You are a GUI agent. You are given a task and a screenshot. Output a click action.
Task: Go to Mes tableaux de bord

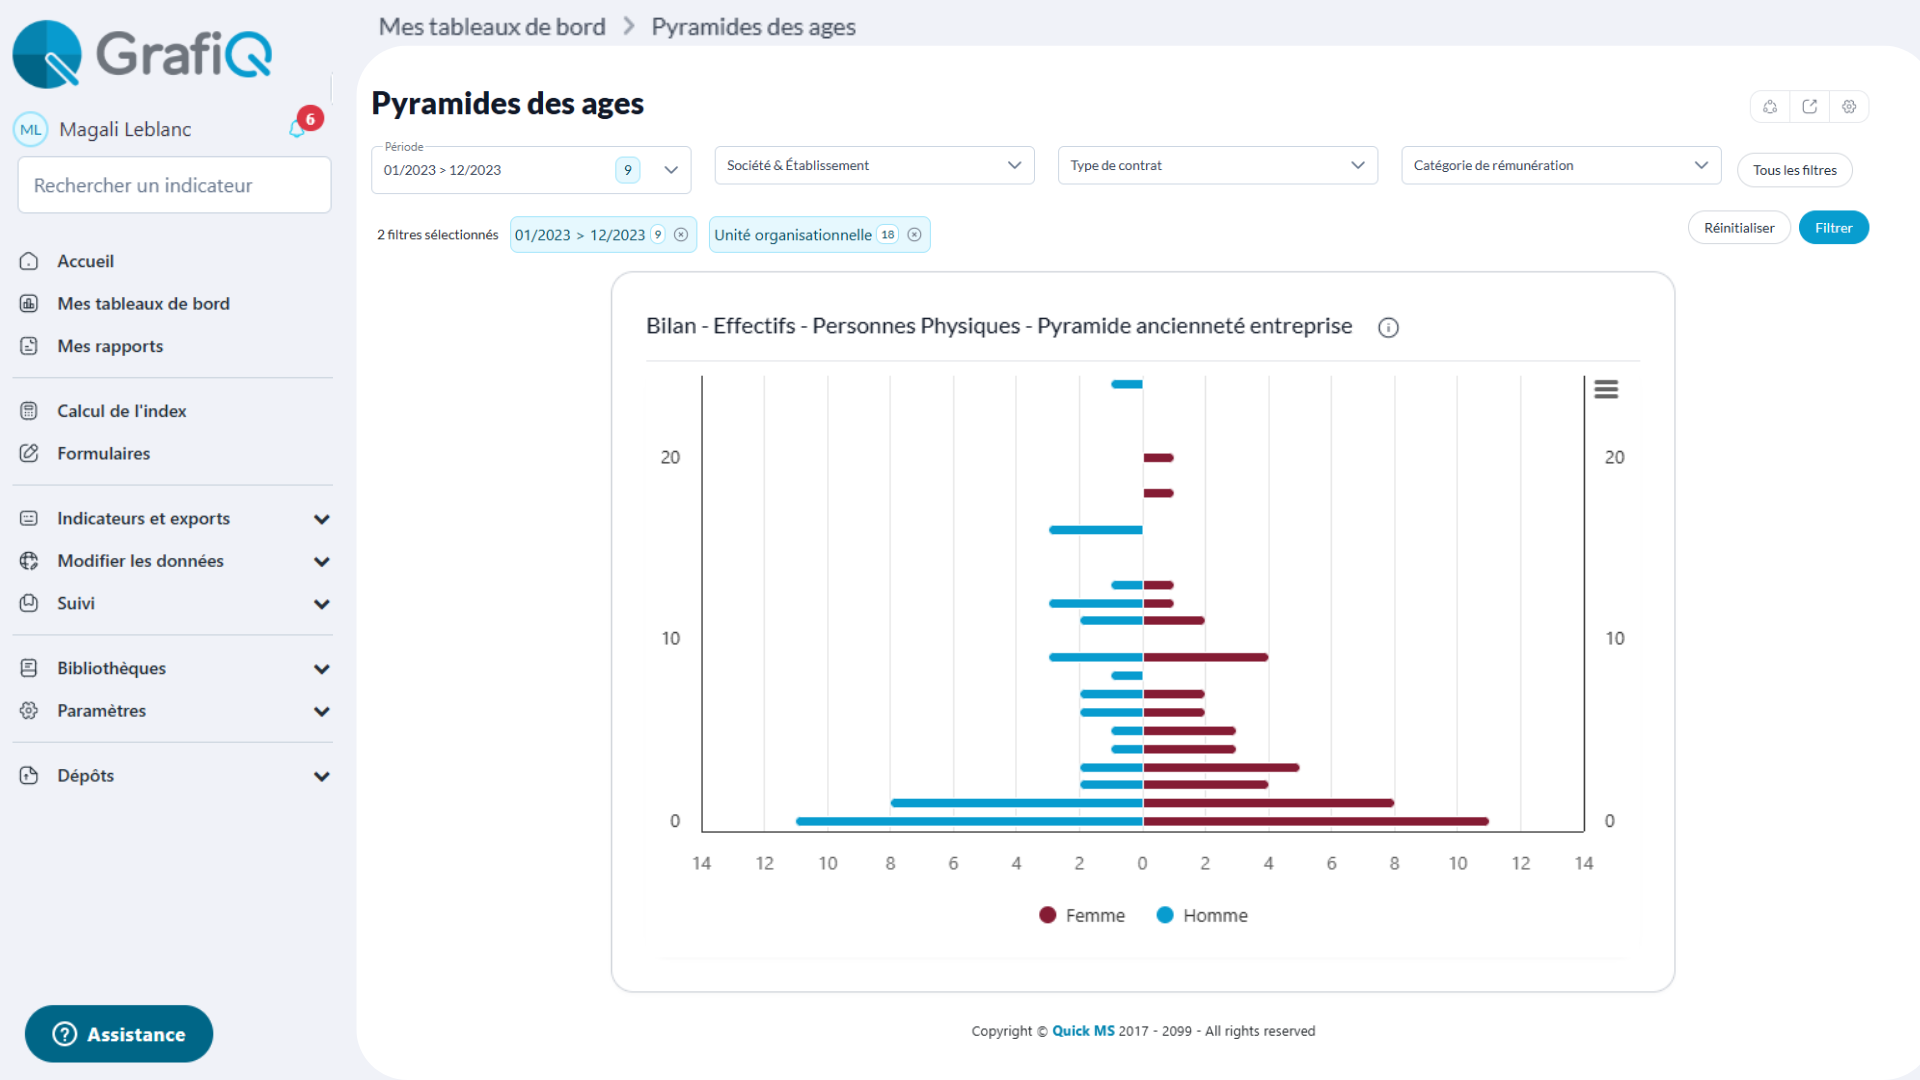pos(143,303)
